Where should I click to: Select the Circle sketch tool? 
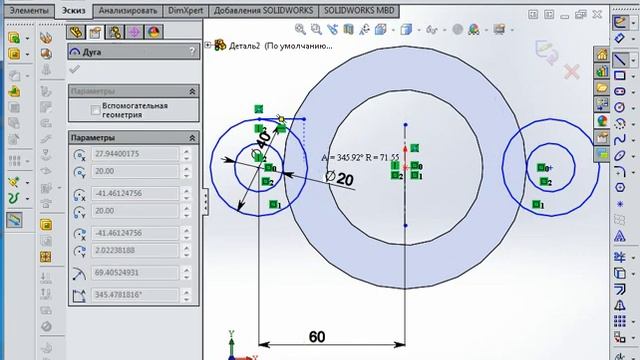click(x=620, y=107)
